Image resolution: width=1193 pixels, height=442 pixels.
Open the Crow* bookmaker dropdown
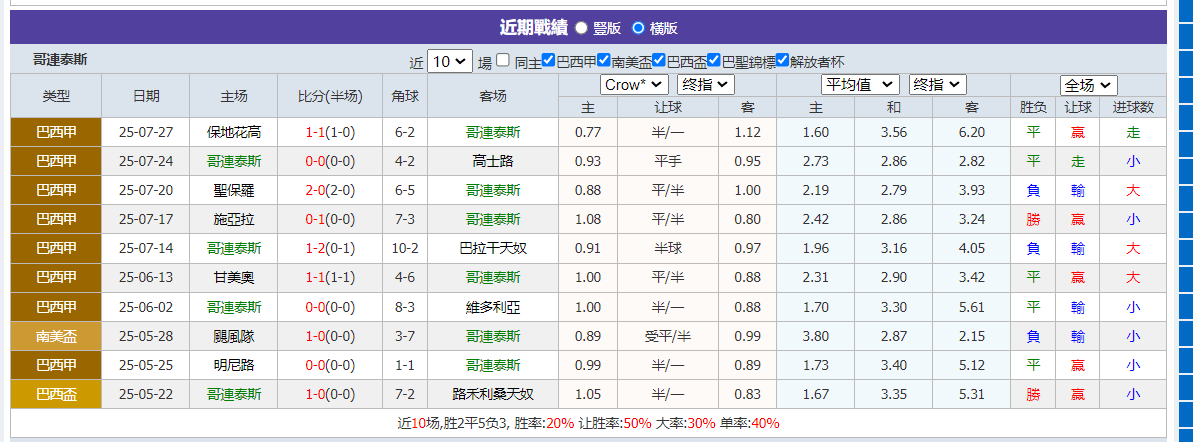pos(635,85)
